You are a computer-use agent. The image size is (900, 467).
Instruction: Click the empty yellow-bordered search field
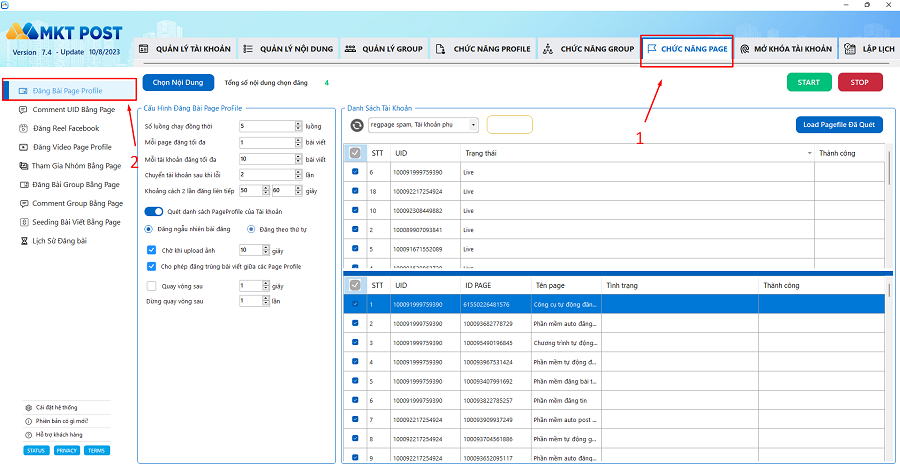point(510,124)
